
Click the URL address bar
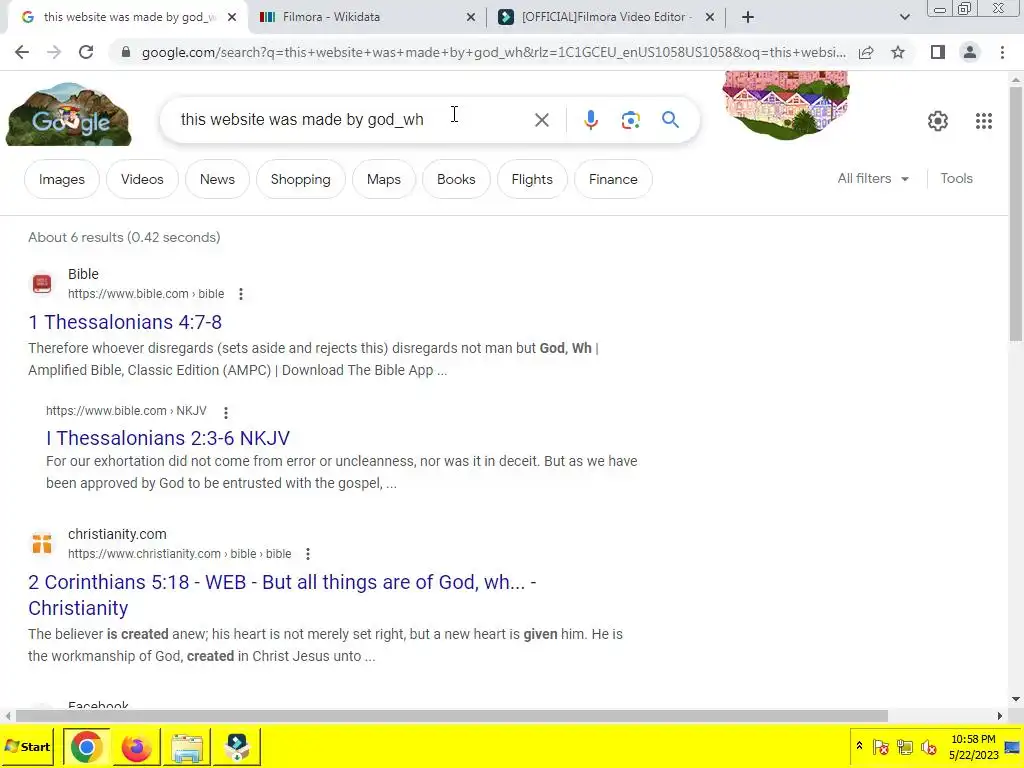[x=494, y=52]
